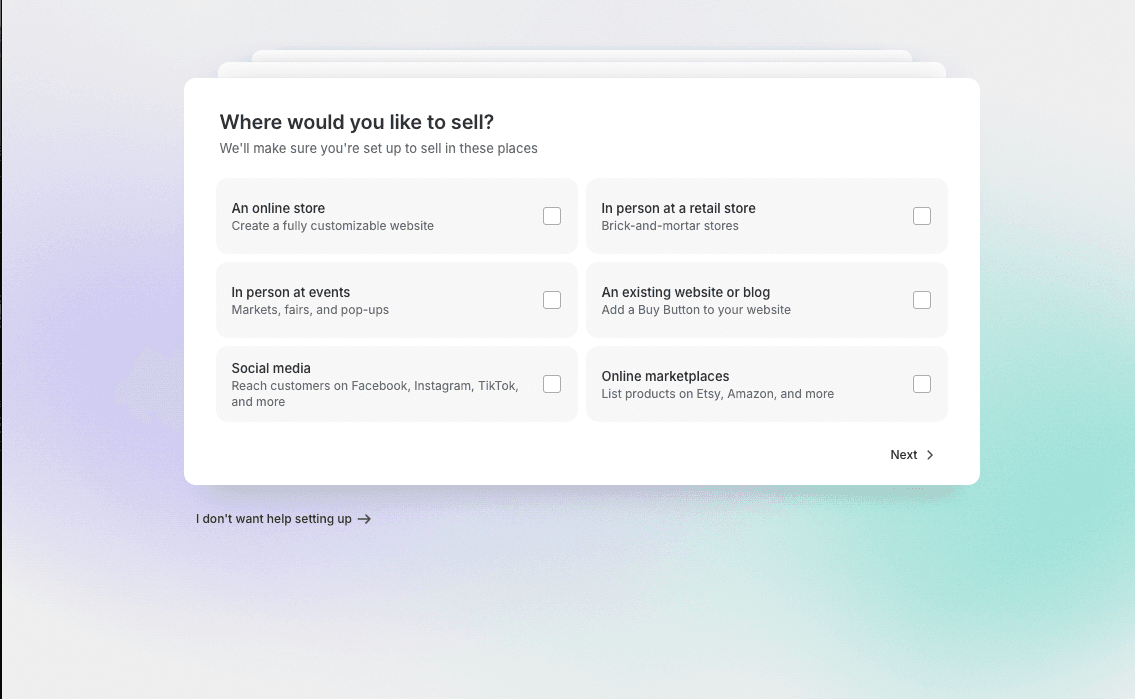This screenshot has width=1135, height=699.
Task: Click arrow icon after don't want help link
Action: click(x=364, y=519)
